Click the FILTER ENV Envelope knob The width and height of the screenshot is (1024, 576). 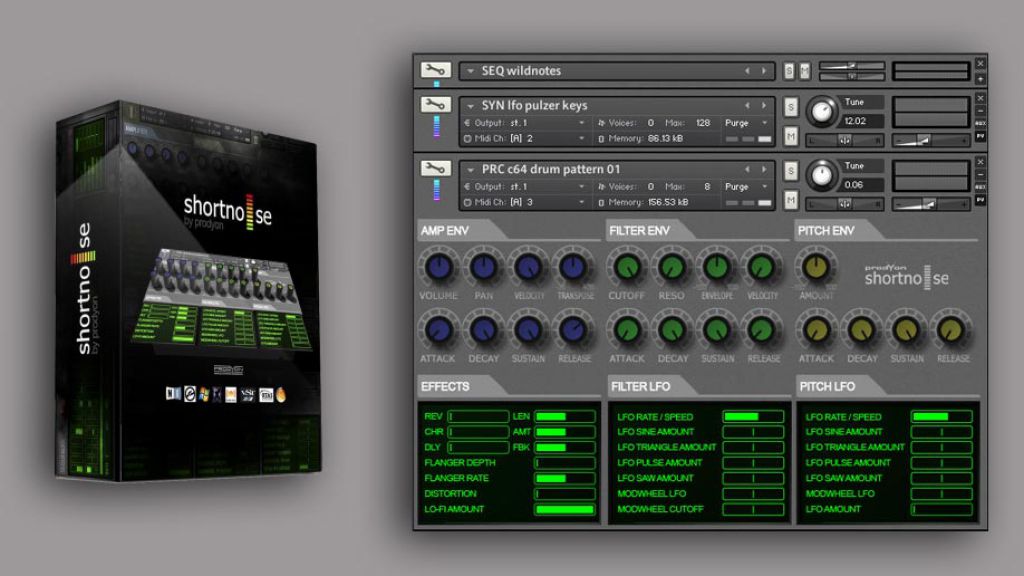click(717, 267)
